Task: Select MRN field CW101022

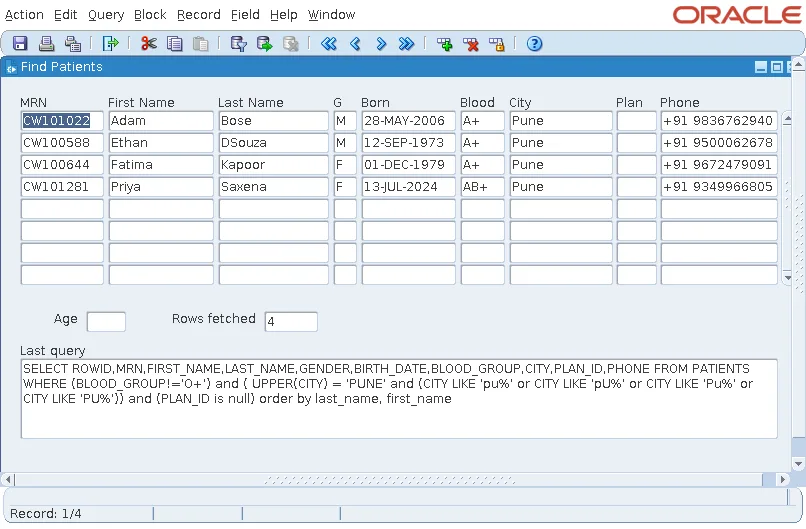Action: pos(62,121)
